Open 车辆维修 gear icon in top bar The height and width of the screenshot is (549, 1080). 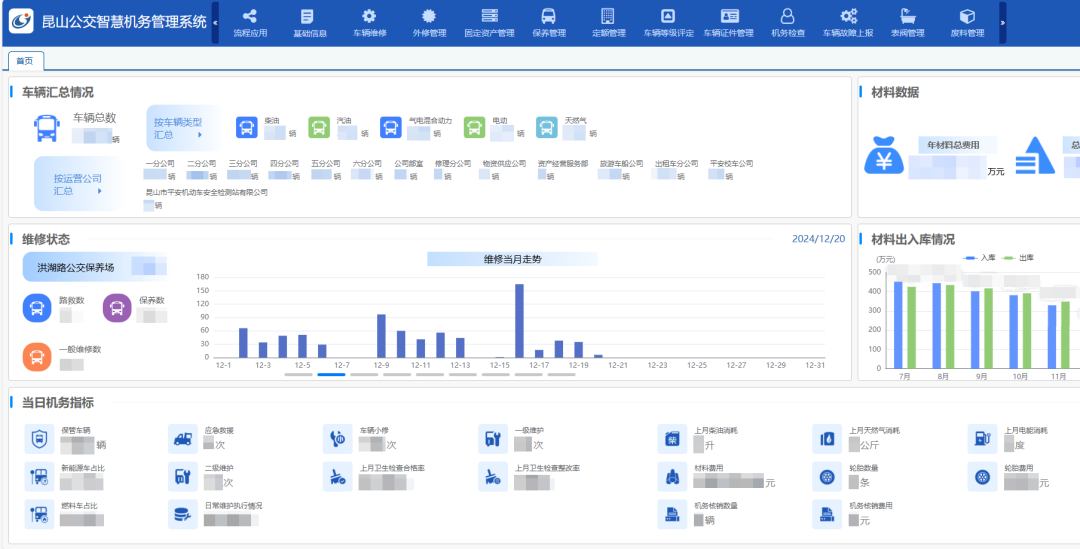369,17
